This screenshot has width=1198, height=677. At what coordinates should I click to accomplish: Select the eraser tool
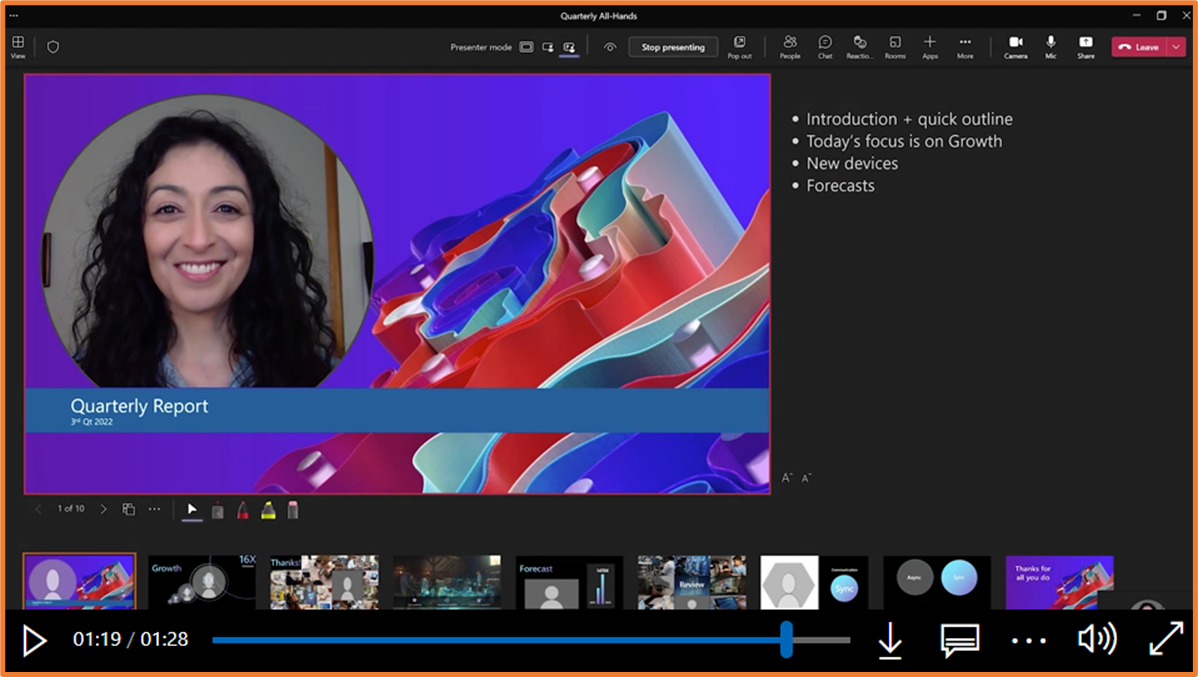pyautogui.click(x=292, y=510)
